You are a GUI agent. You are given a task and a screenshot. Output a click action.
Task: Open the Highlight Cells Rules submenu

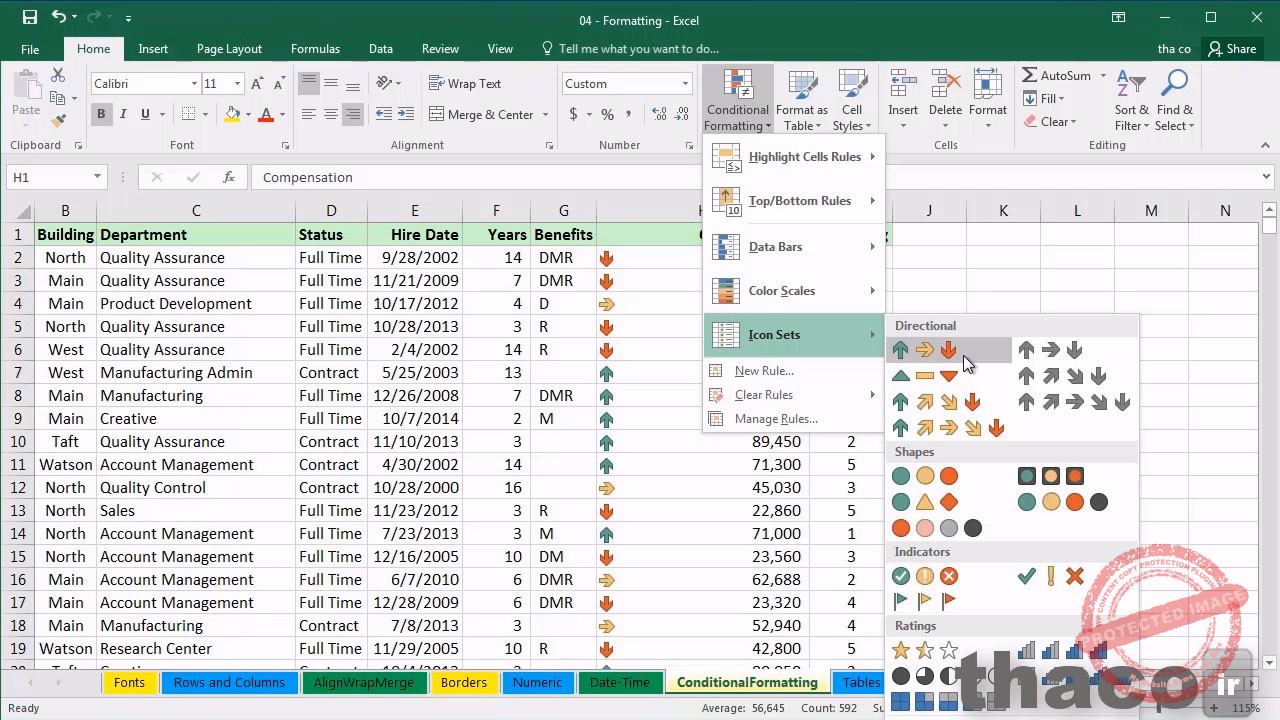click(794, 157)
